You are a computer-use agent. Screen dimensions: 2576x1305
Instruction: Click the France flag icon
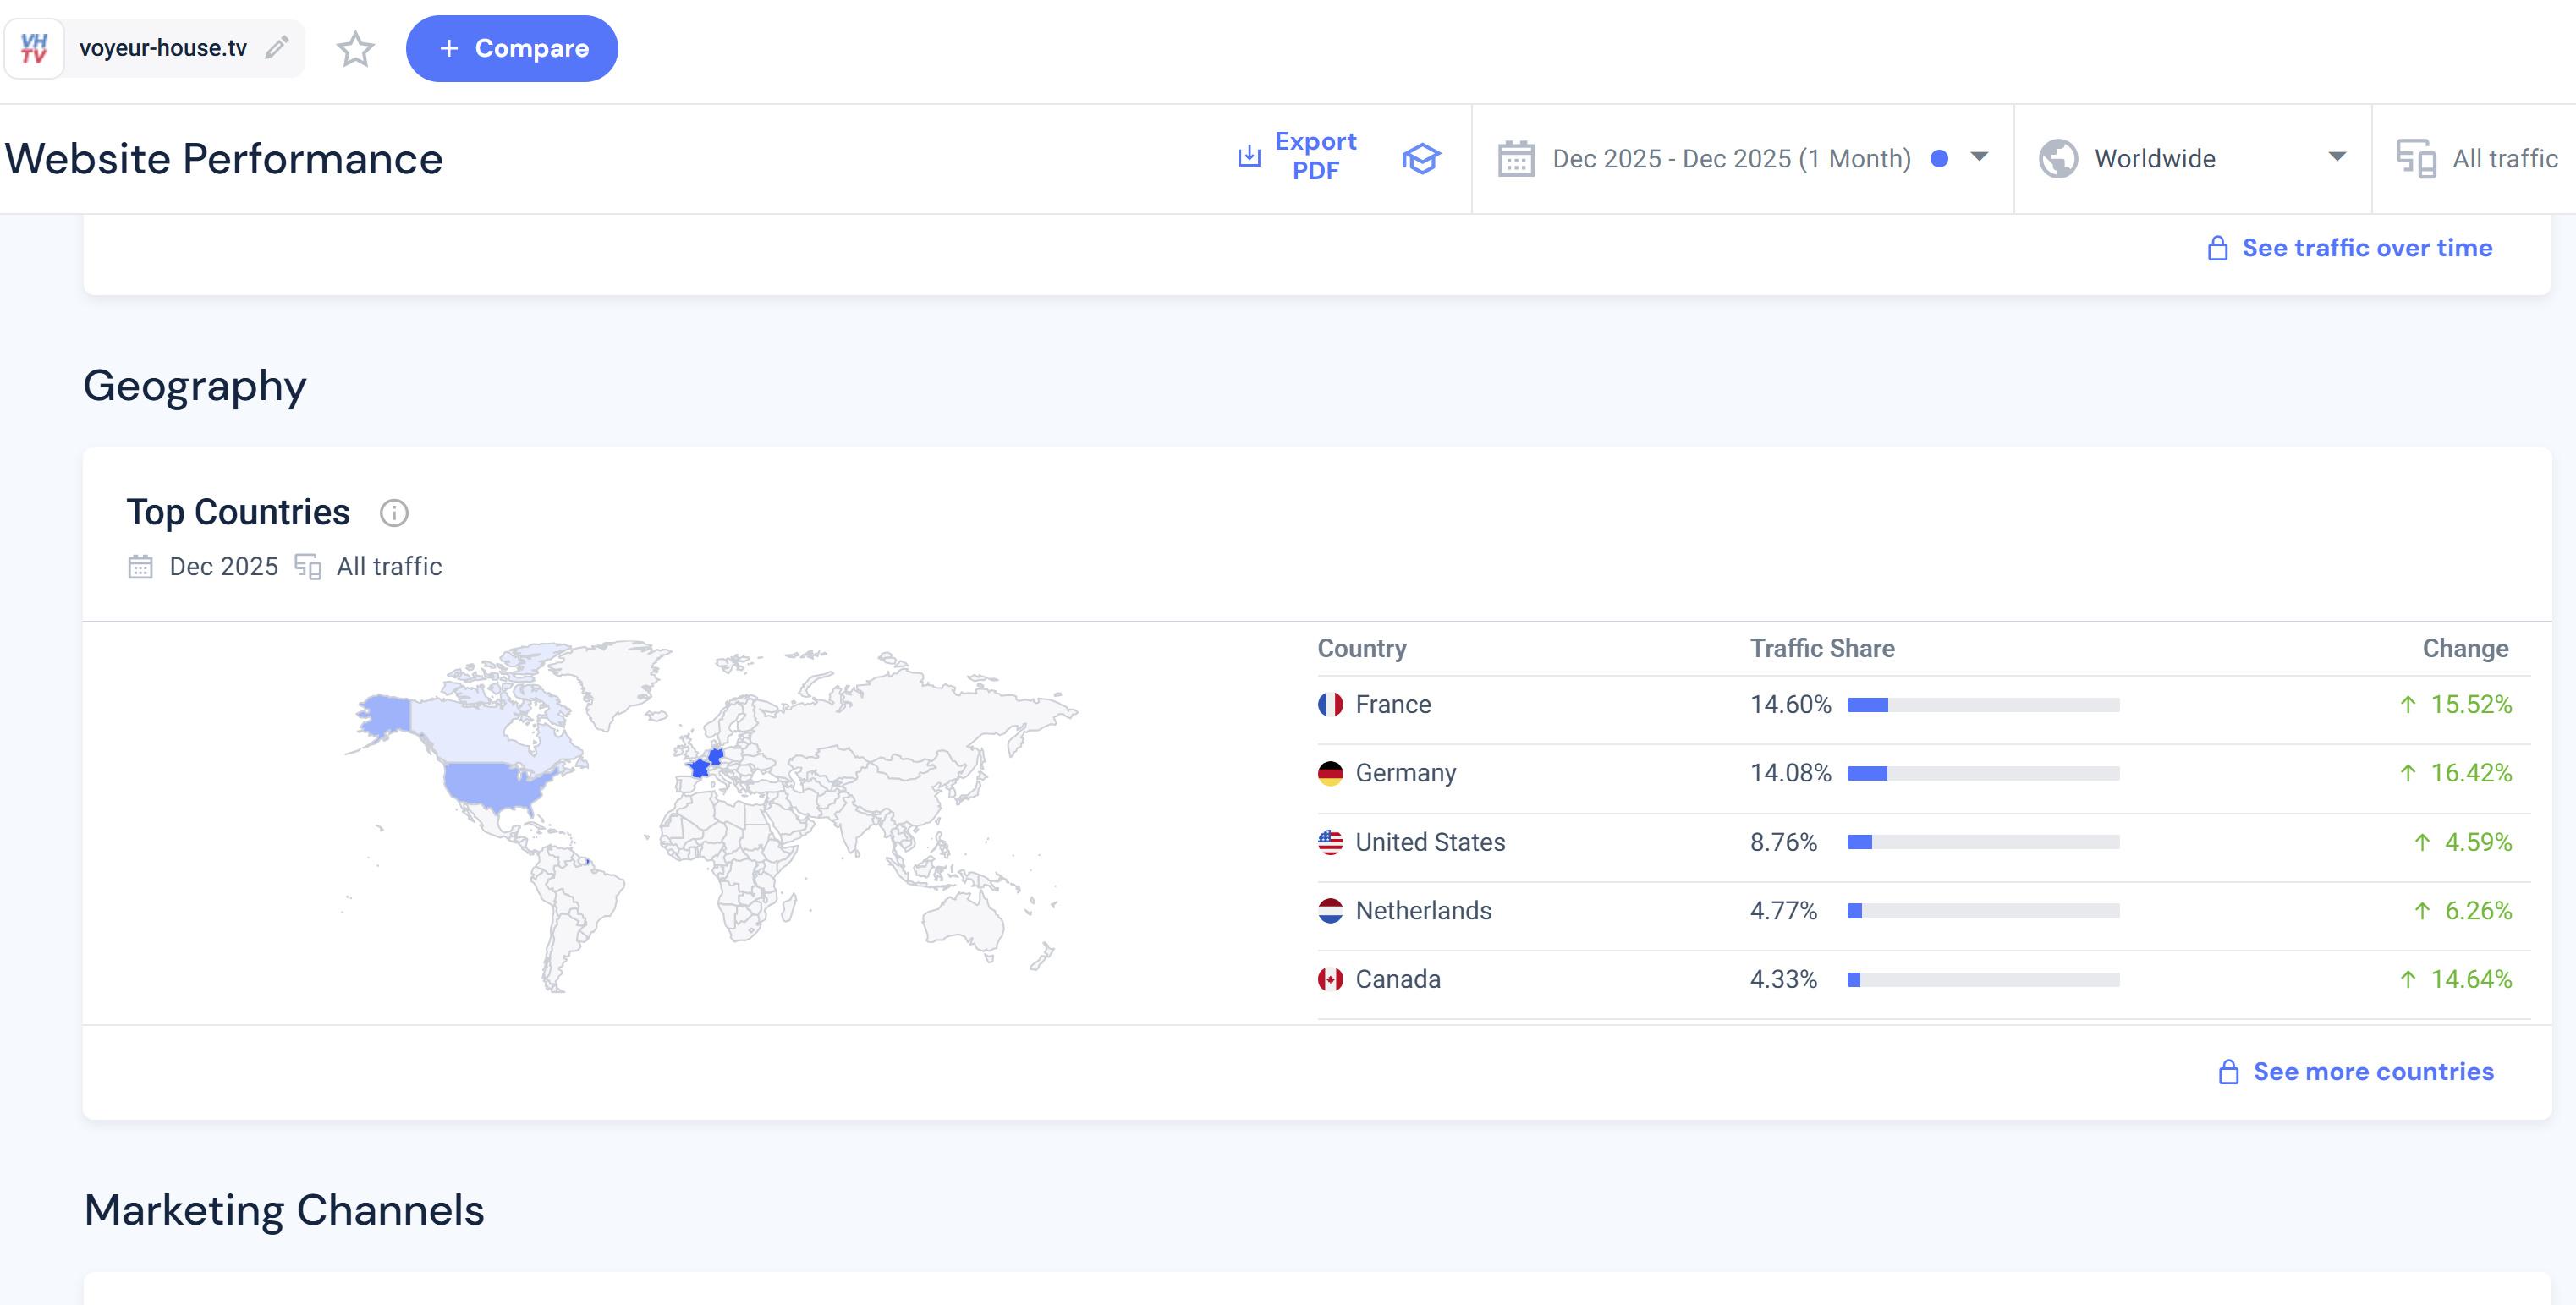pyautogui.click(x=1330, y=705)
